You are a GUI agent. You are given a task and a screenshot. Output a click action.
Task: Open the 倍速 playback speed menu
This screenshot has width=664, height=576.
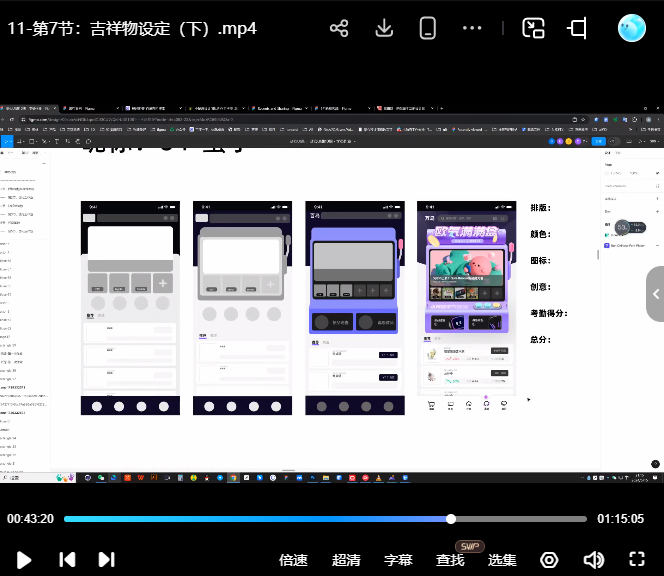coord(293,560)
